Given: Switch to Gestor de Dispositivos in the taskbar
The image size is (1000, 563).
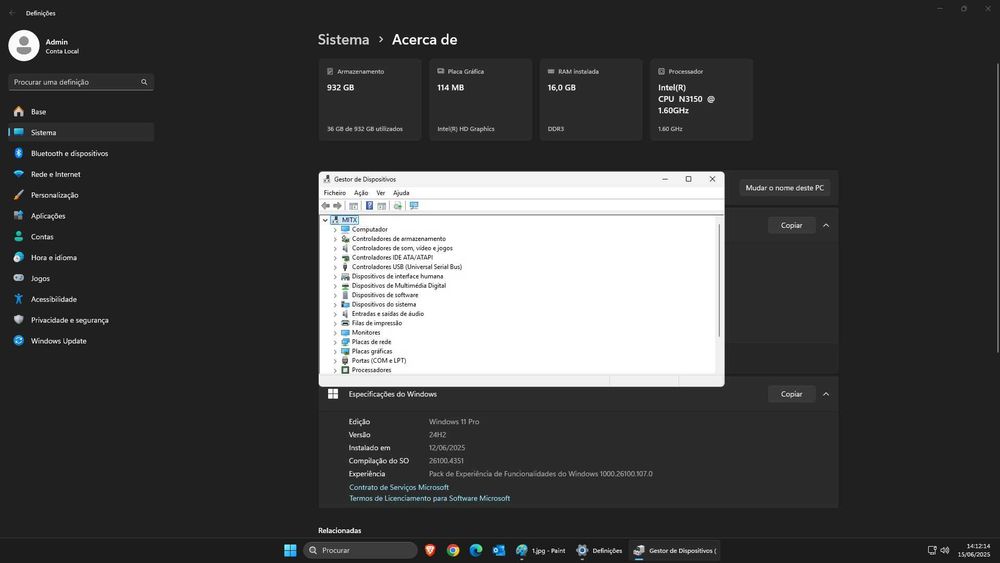Looking at the screenshot, I should point(675,550).
